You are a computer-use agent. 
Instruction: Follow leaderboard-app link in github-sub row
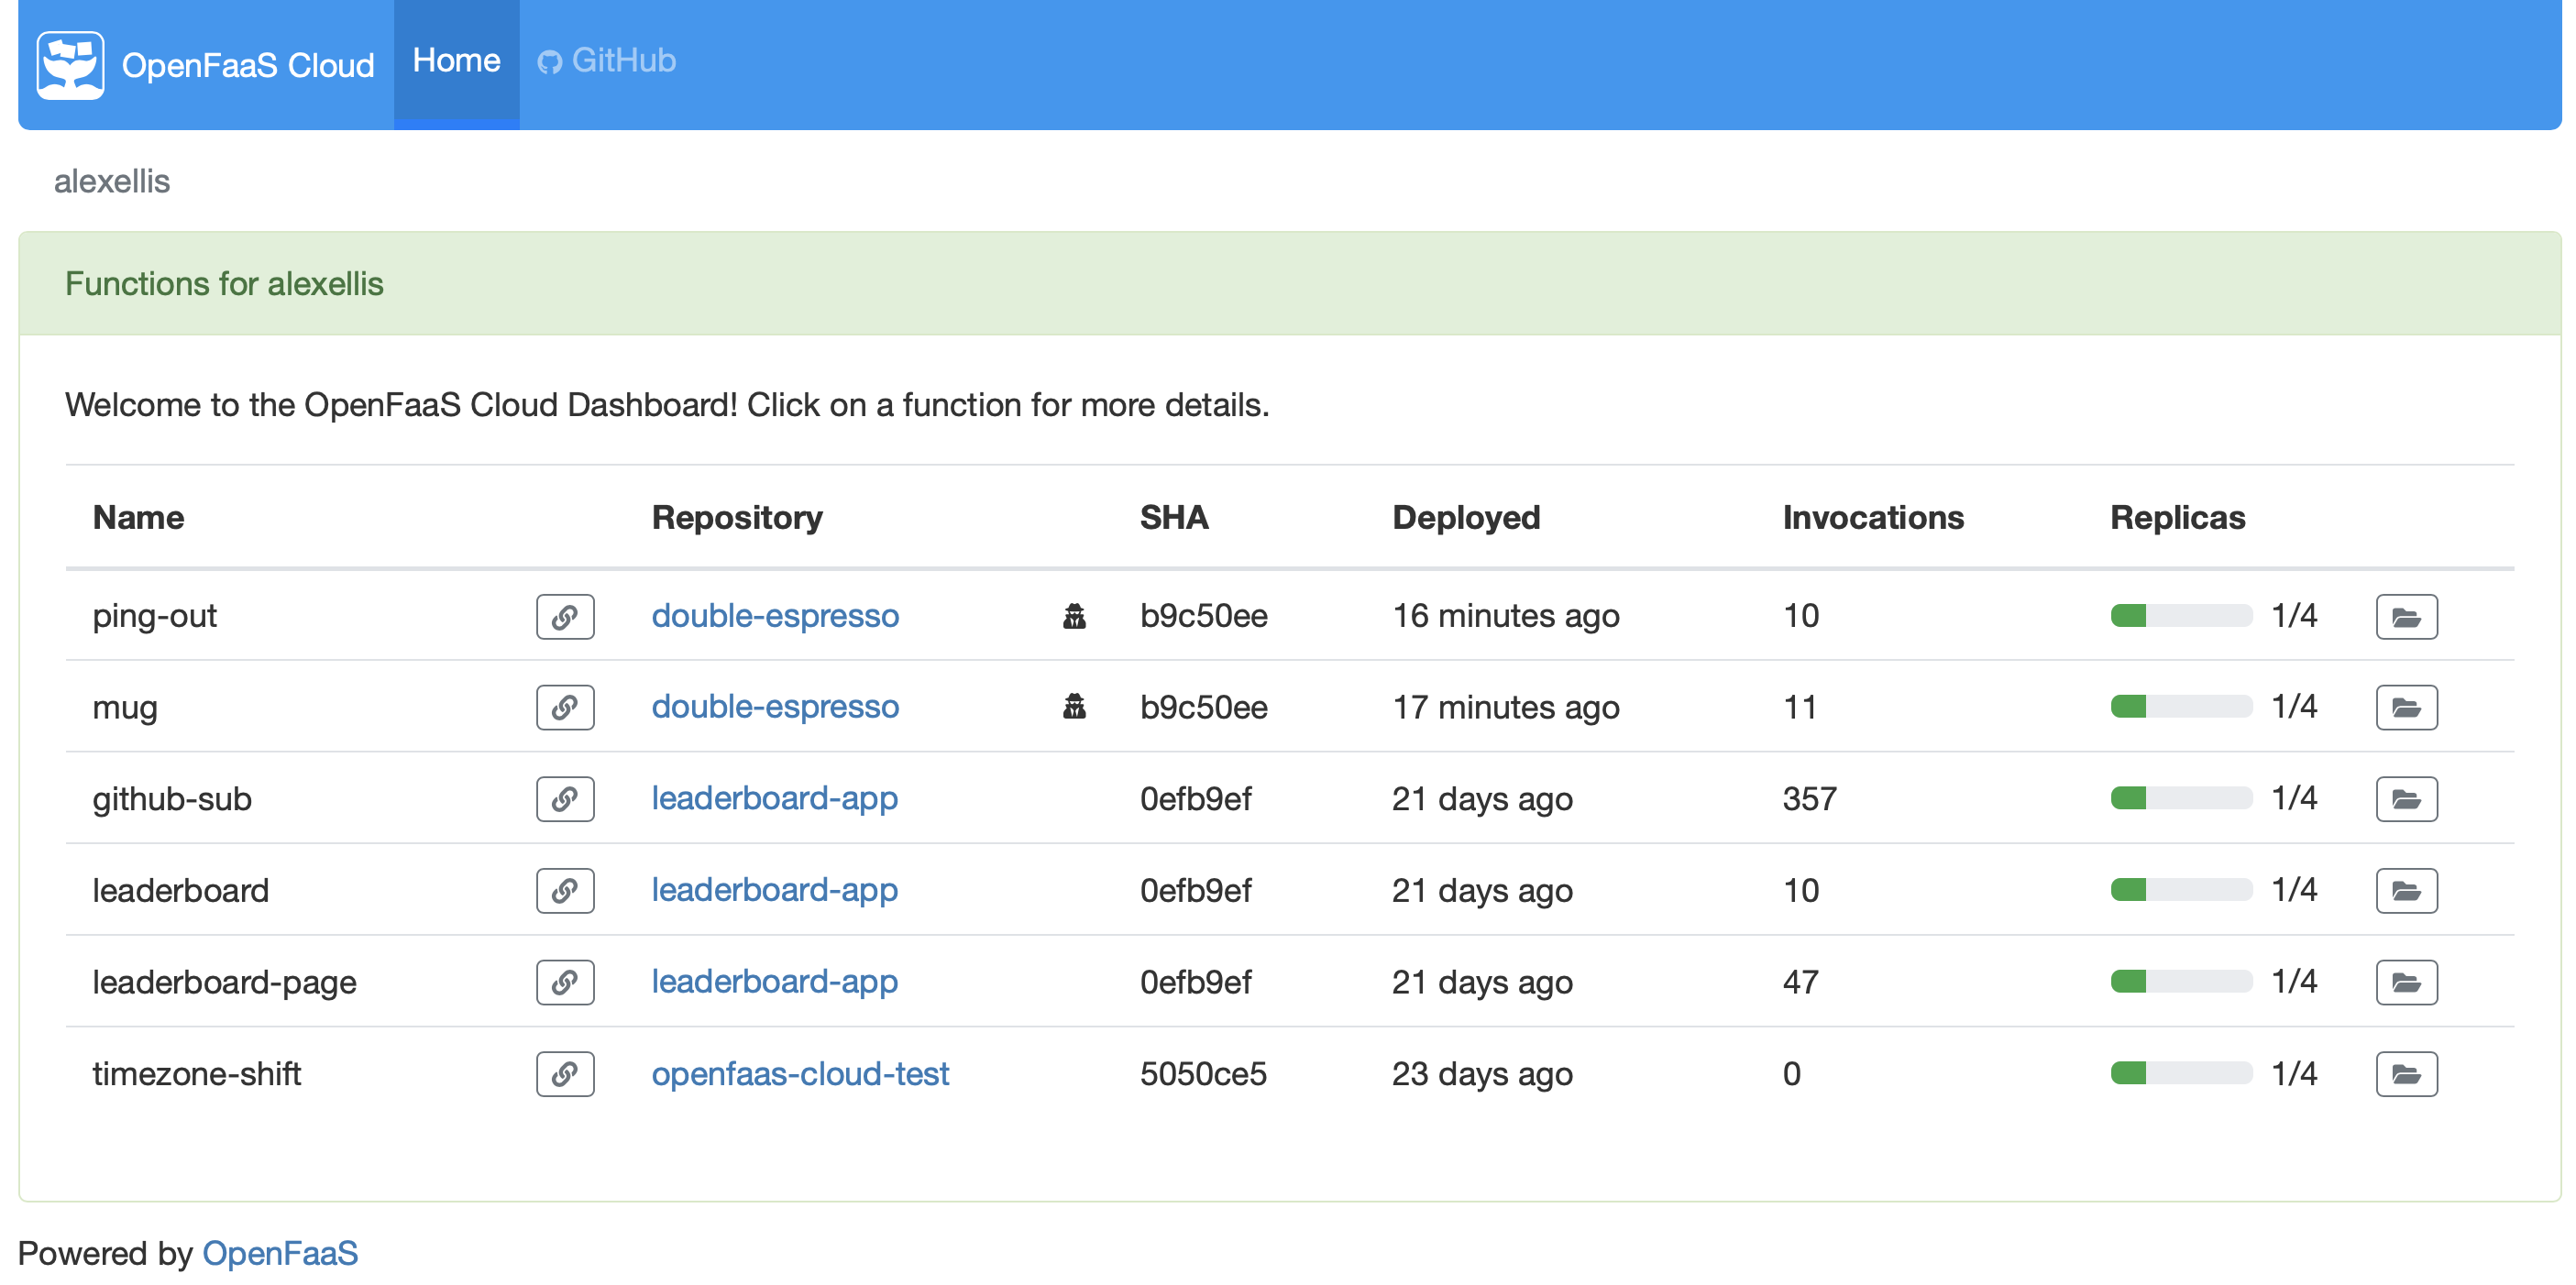pyautogui.click(x=774, y=799)
